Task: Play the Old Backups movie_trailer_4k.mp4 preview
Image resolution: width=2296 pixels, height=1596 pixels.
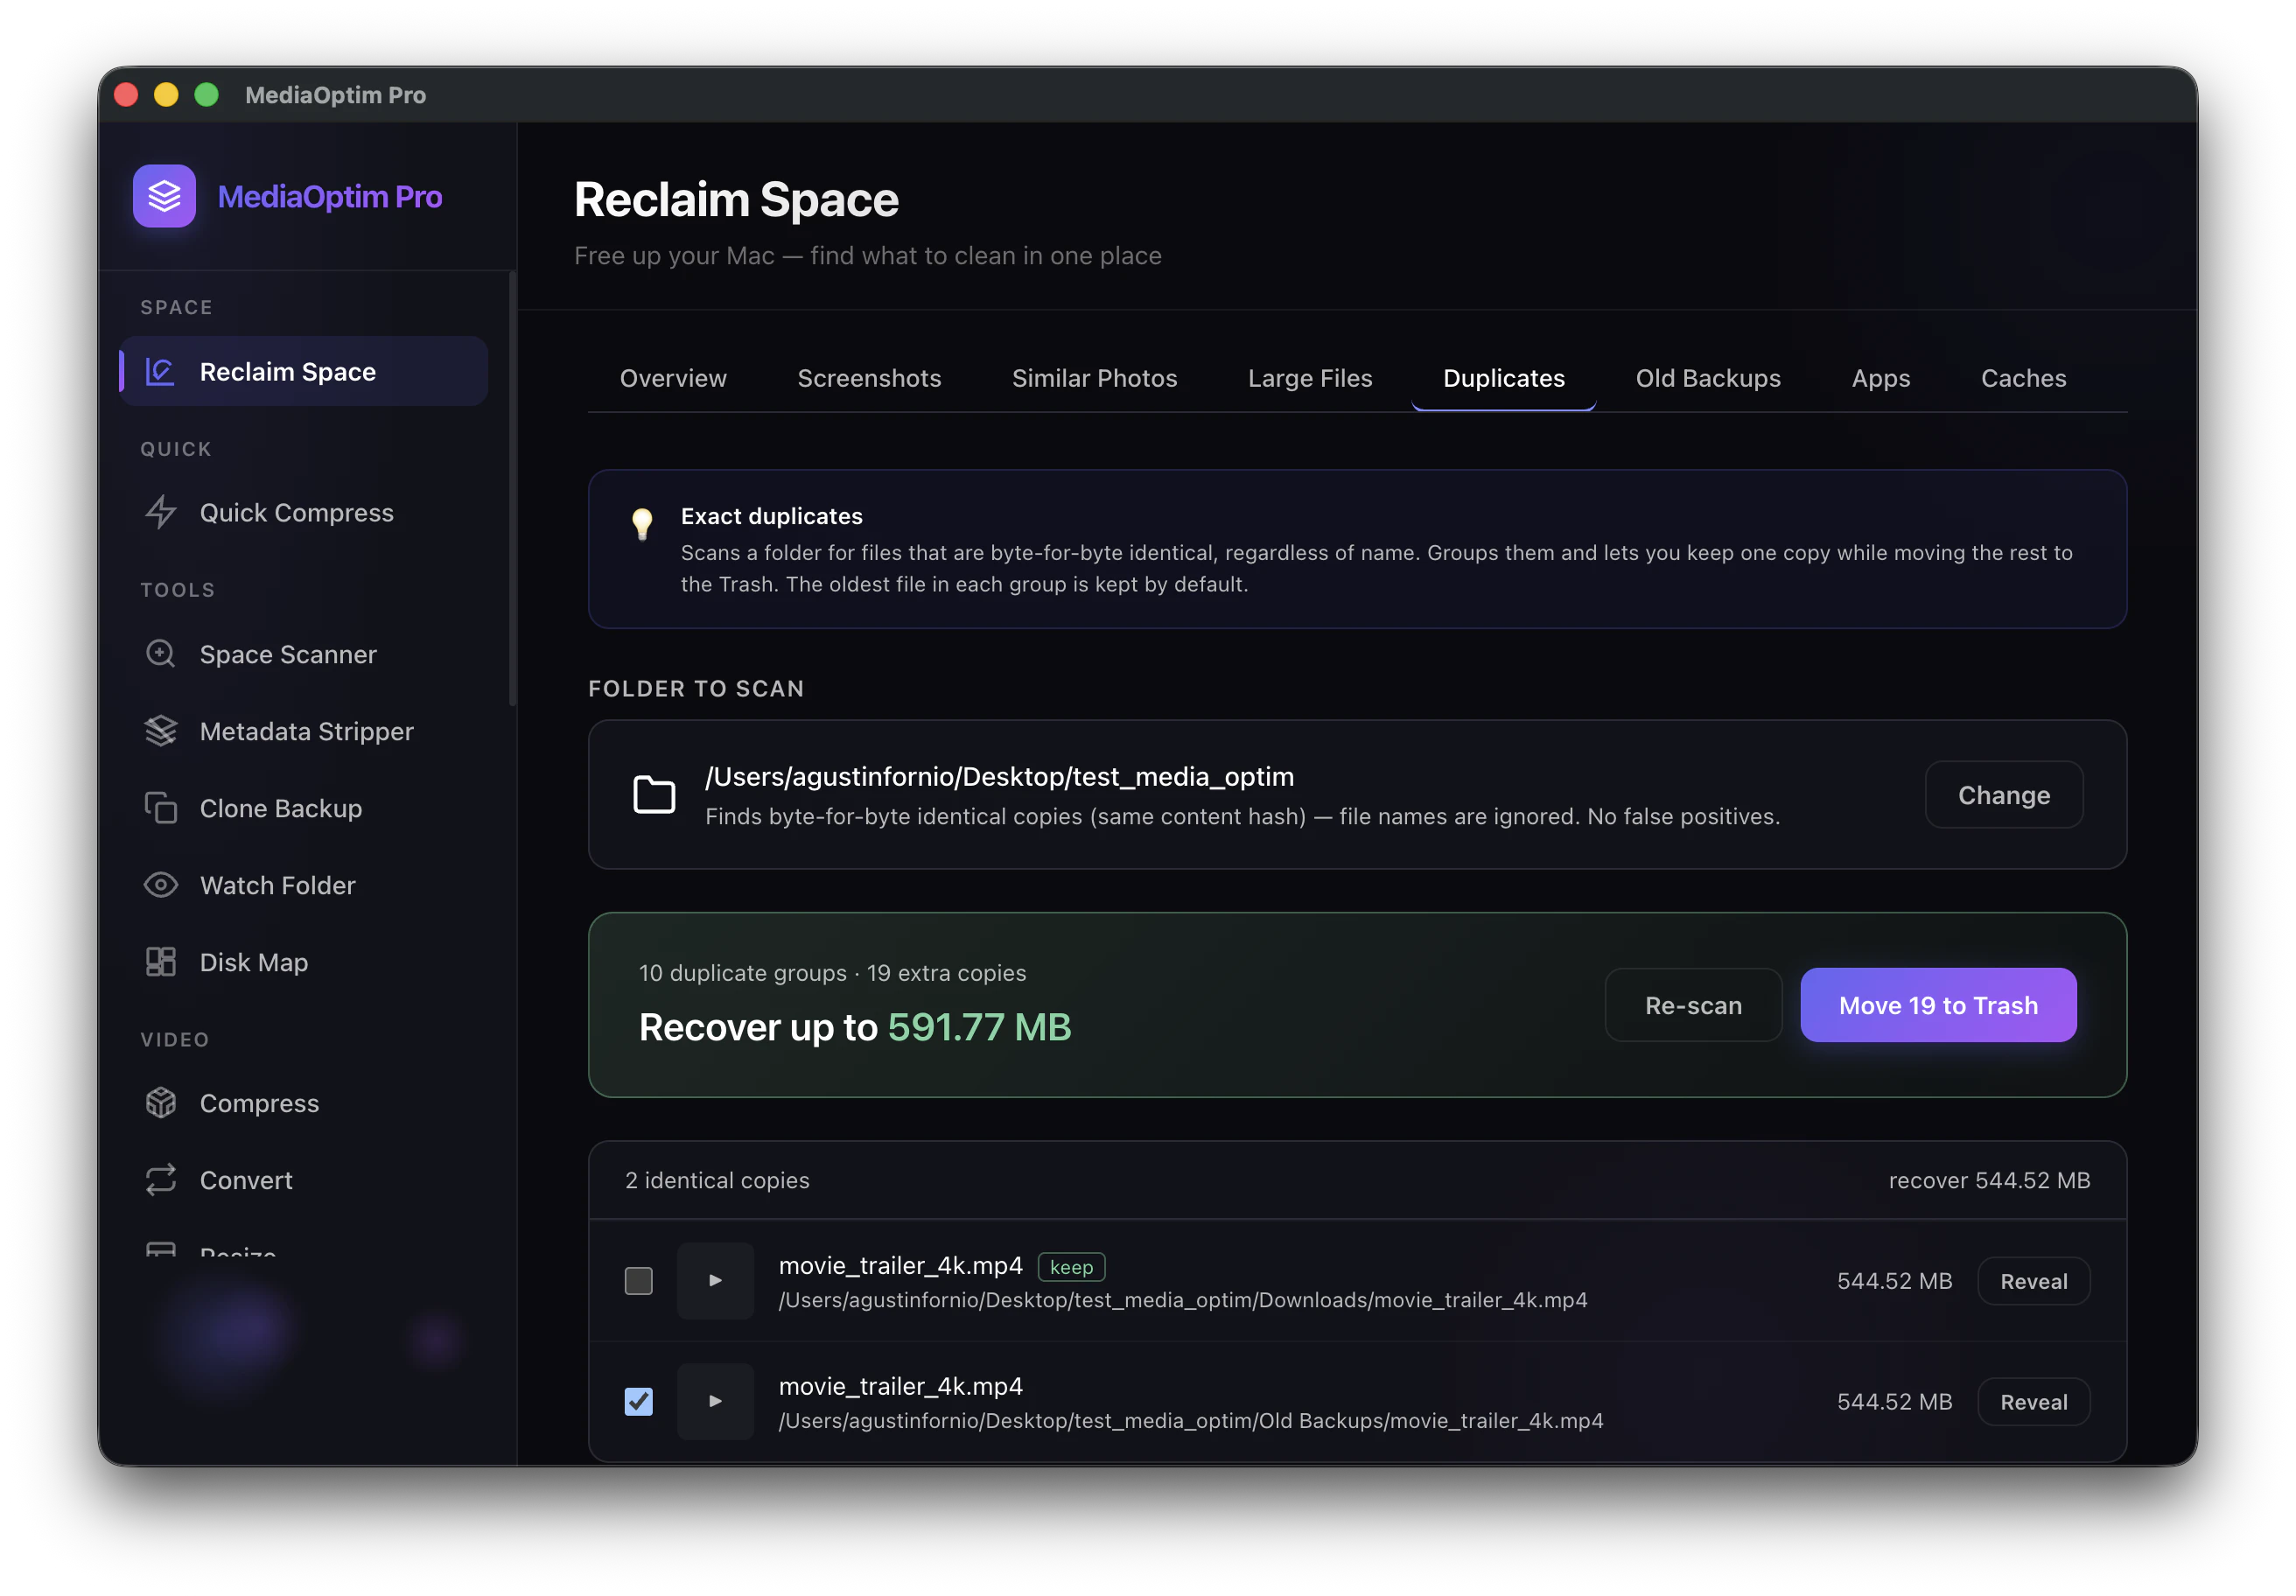Action: (715, 1402)
